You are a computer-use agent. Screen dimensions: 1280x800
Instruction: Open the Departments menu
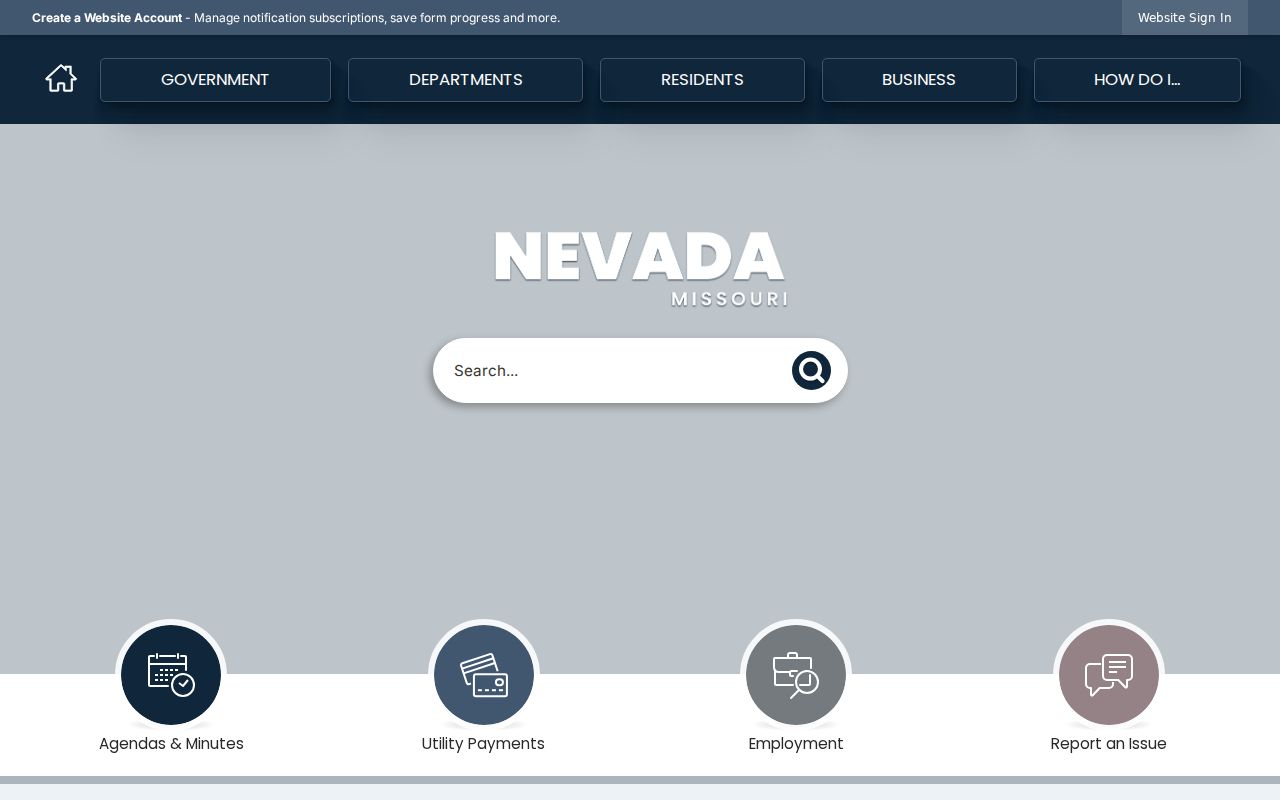tap(465, 80)
